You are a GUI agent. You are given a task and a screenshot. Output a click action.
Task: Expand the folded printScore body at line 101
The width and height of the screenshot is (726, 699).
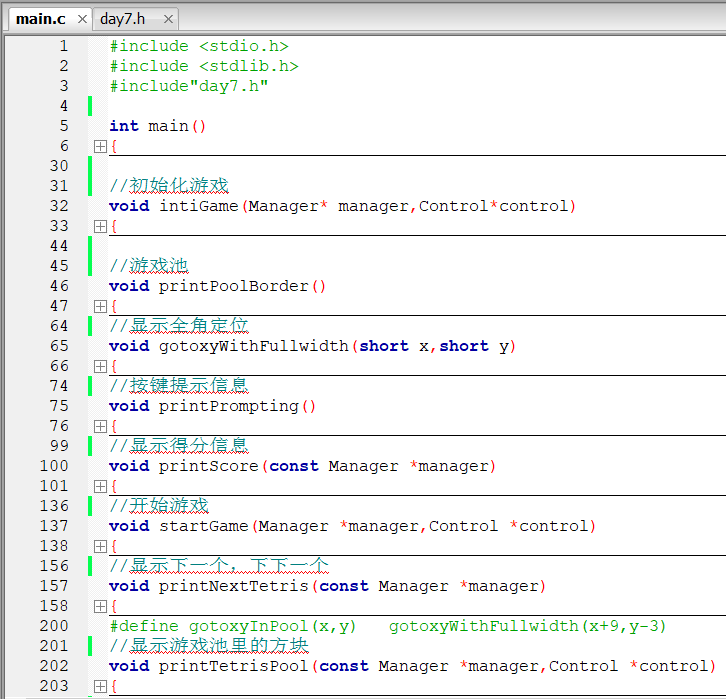click(100, 486)
